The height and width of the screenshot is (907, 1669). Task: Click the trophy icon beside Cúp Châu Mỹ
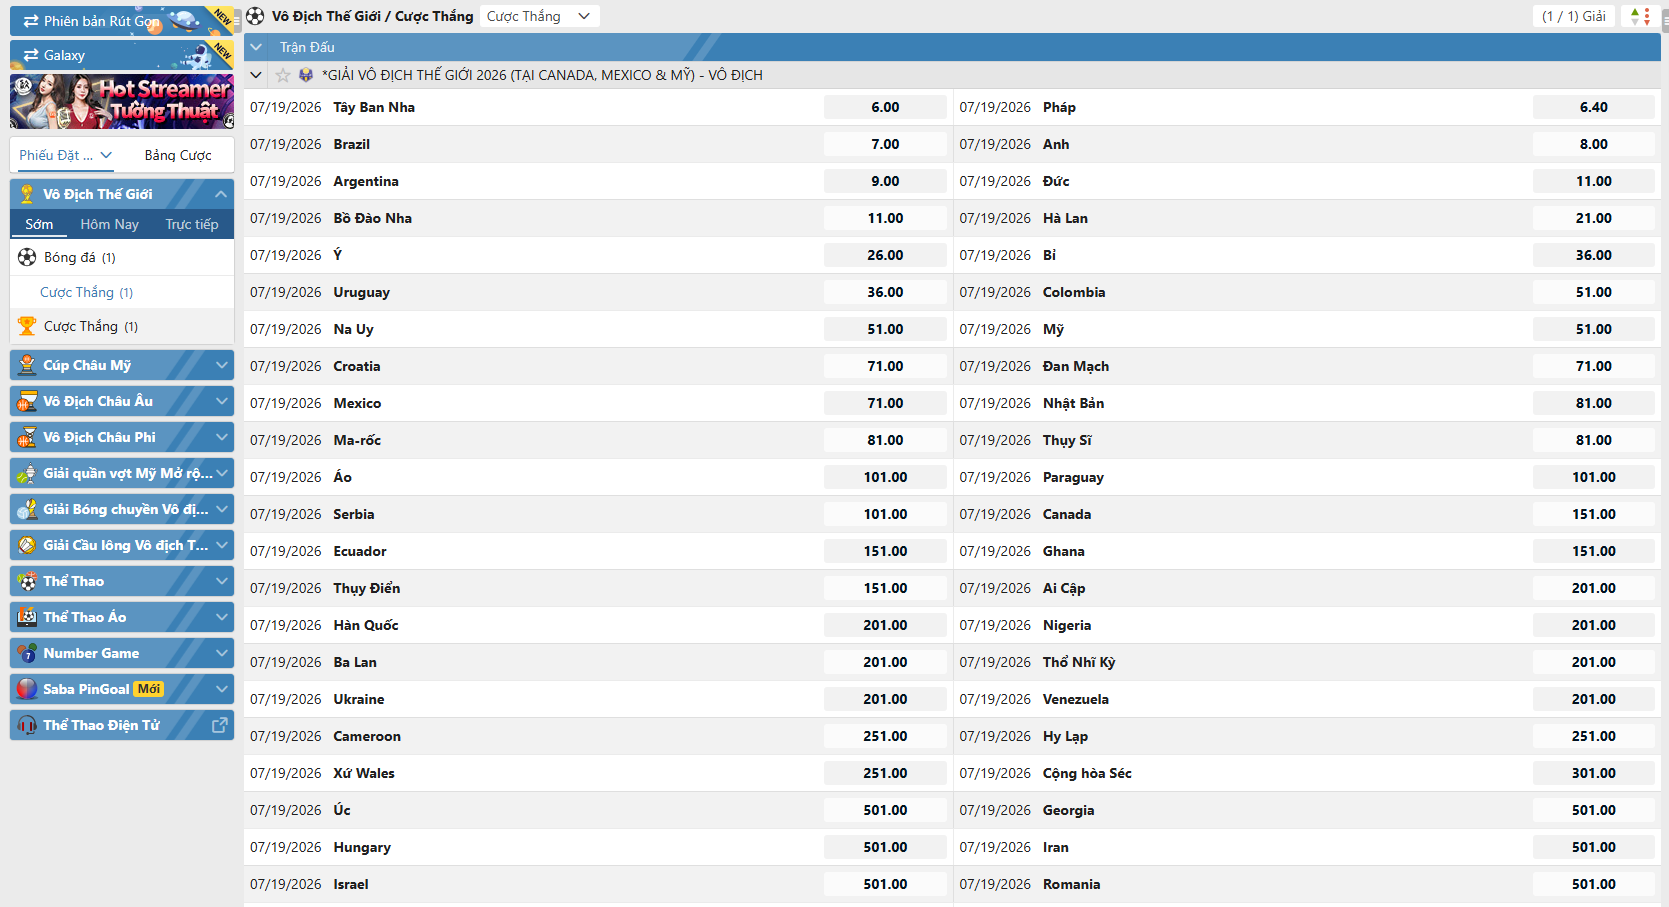pos(27,365)
